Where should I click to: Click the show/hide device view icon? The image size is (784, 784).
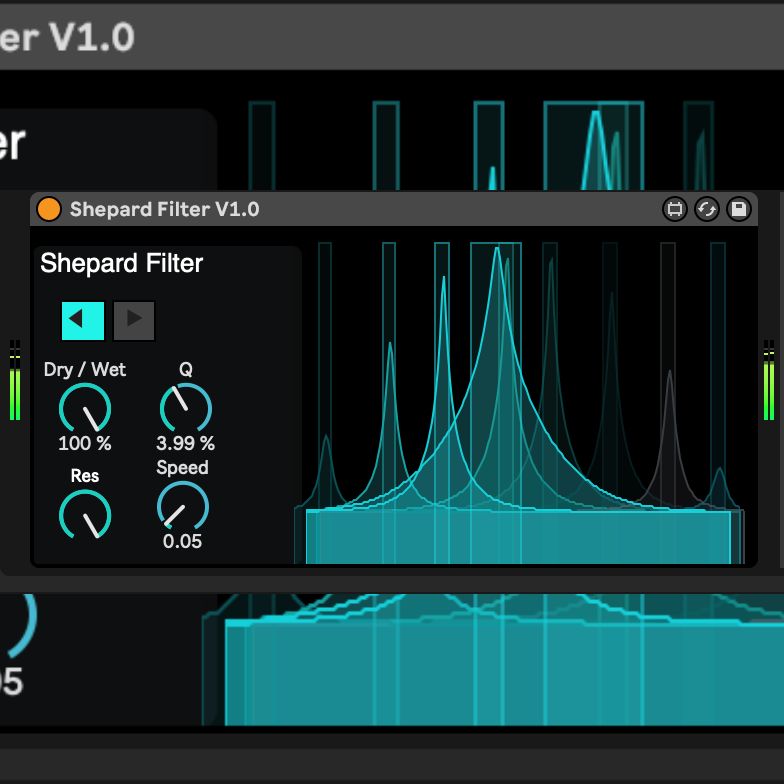coord(675,209)
